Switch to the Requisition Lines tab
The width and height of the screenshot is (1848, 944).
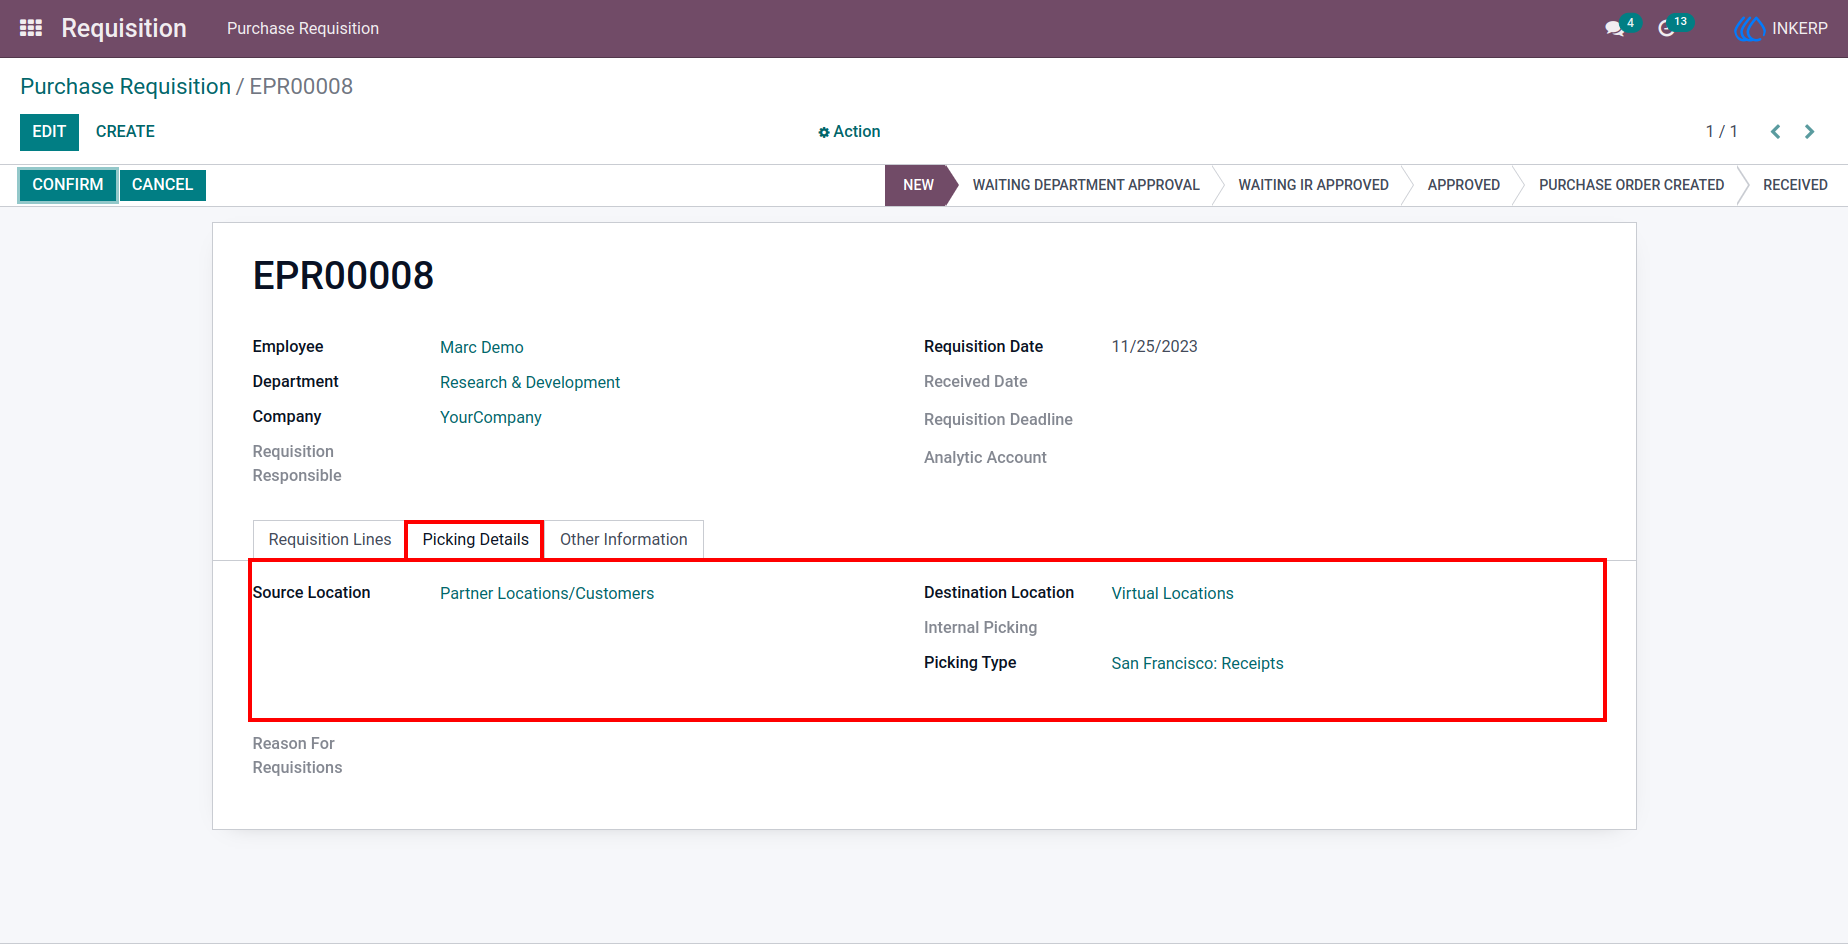(x=330, y=539)
